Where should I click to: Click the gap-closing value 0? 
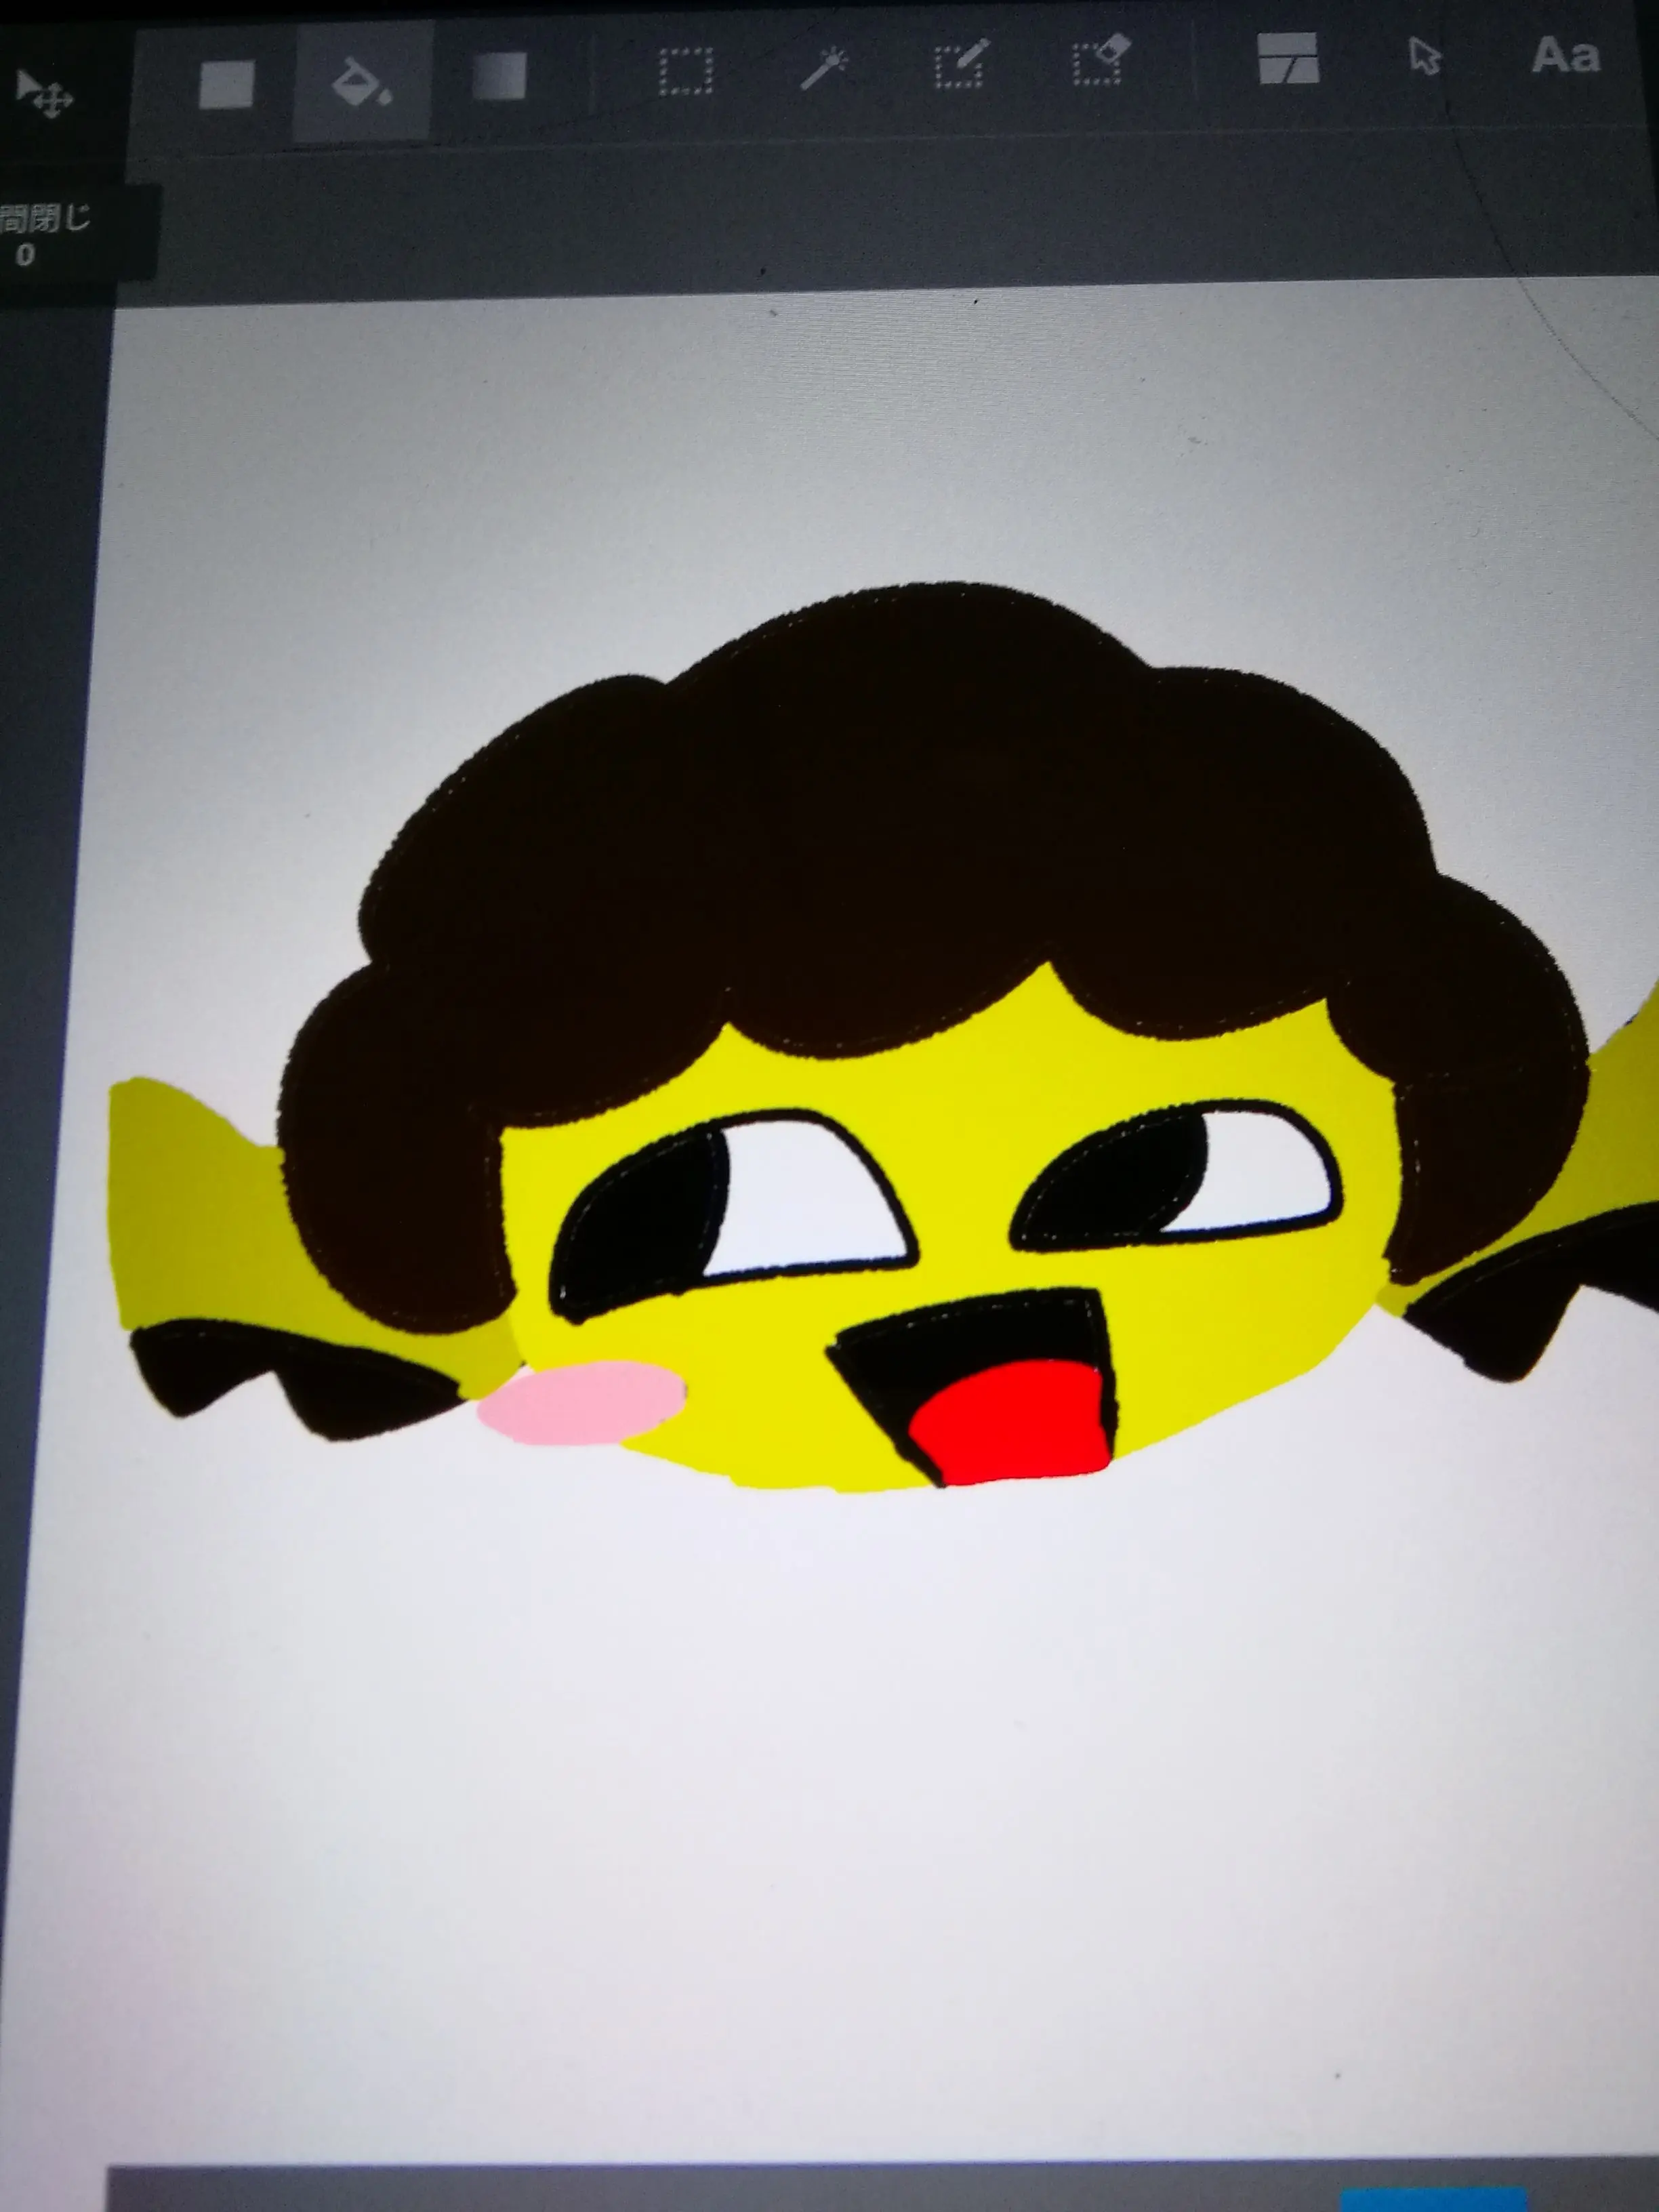click(25, 255)
